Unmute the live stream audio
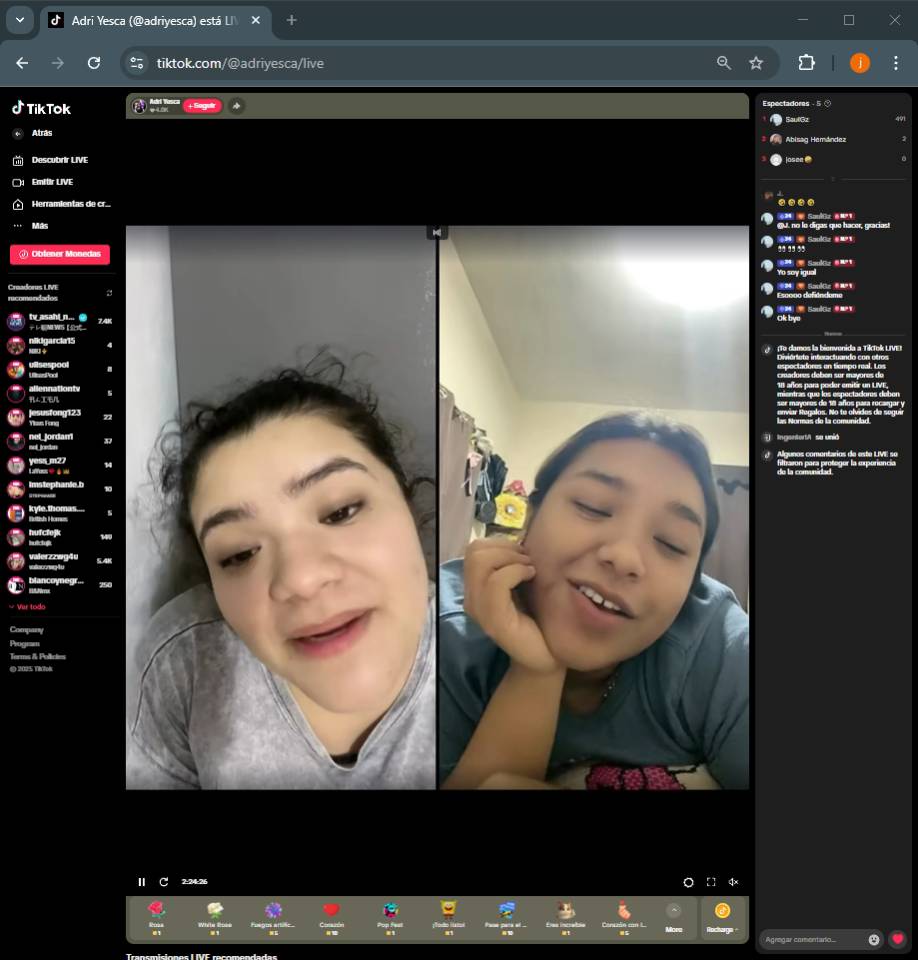 [733, 882]
